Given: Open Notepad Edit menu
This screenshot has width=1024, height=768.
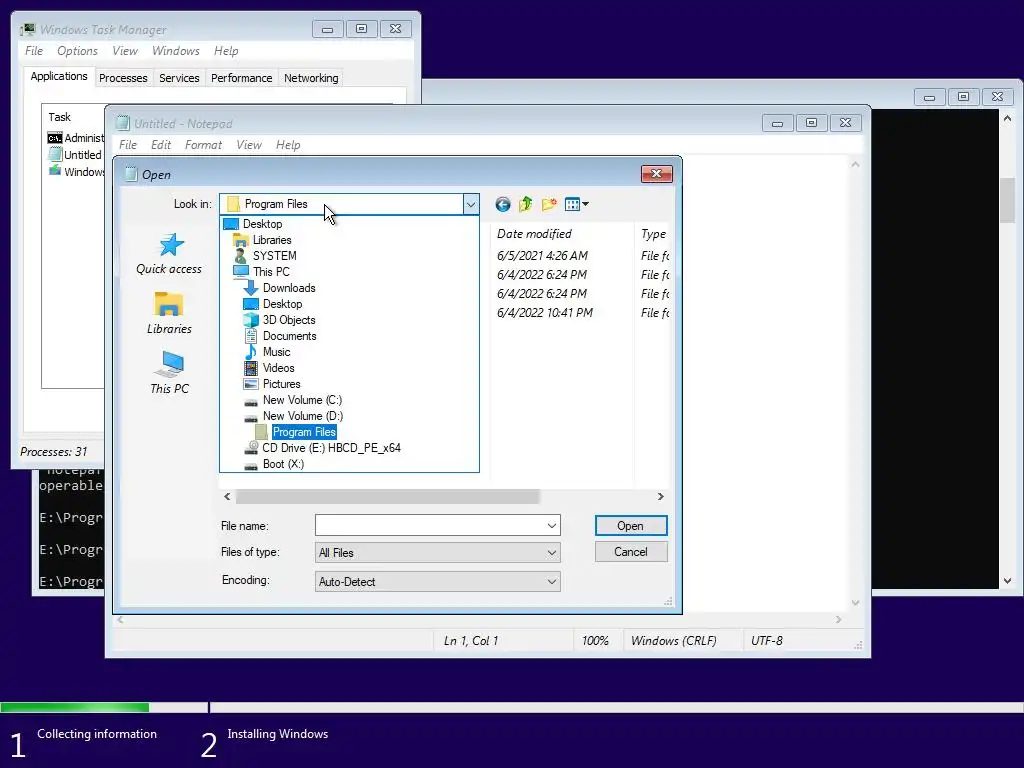Looking at the screenshot, I should click(161, 145).
